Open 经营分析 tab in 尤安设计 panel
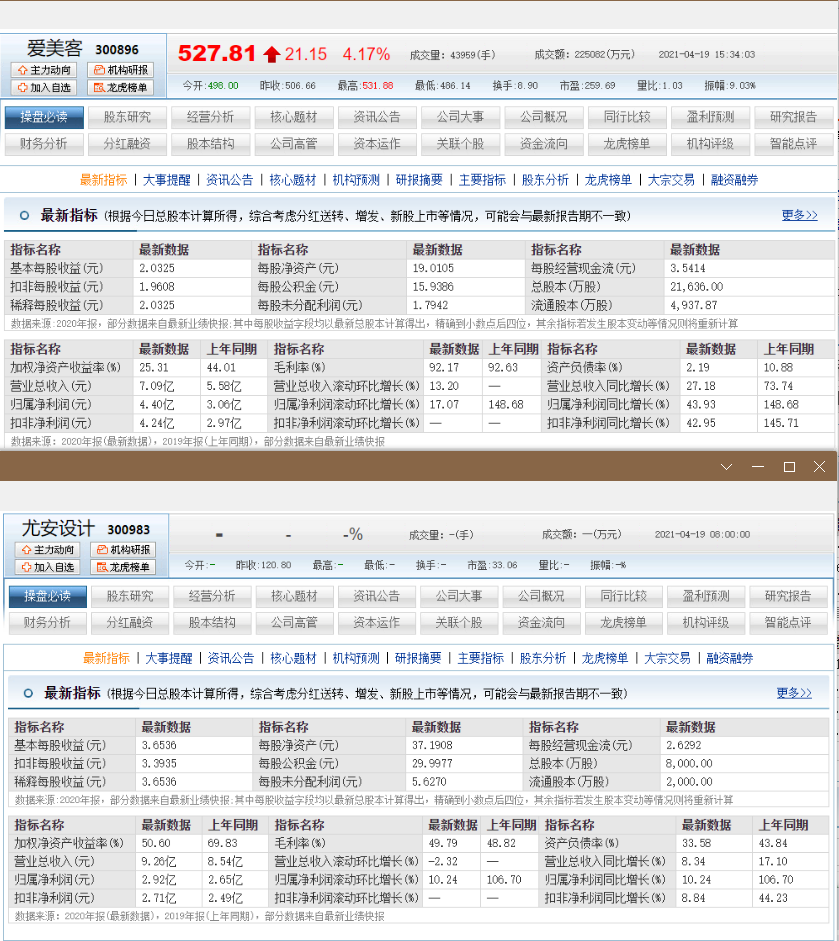This screenshot has width=839, height=941. pyautogui.click(x=212, y=597)
